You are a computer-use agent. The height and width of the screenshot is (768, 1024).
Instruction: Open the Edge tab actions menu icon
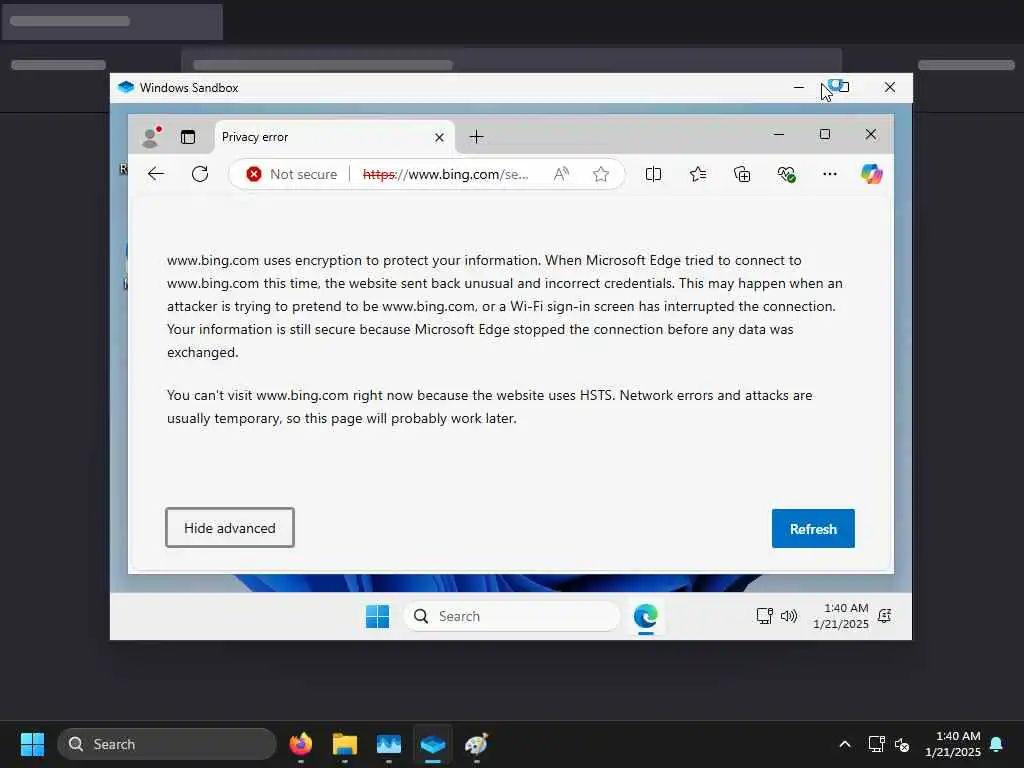pyautogui.click(x=188, y=136)
